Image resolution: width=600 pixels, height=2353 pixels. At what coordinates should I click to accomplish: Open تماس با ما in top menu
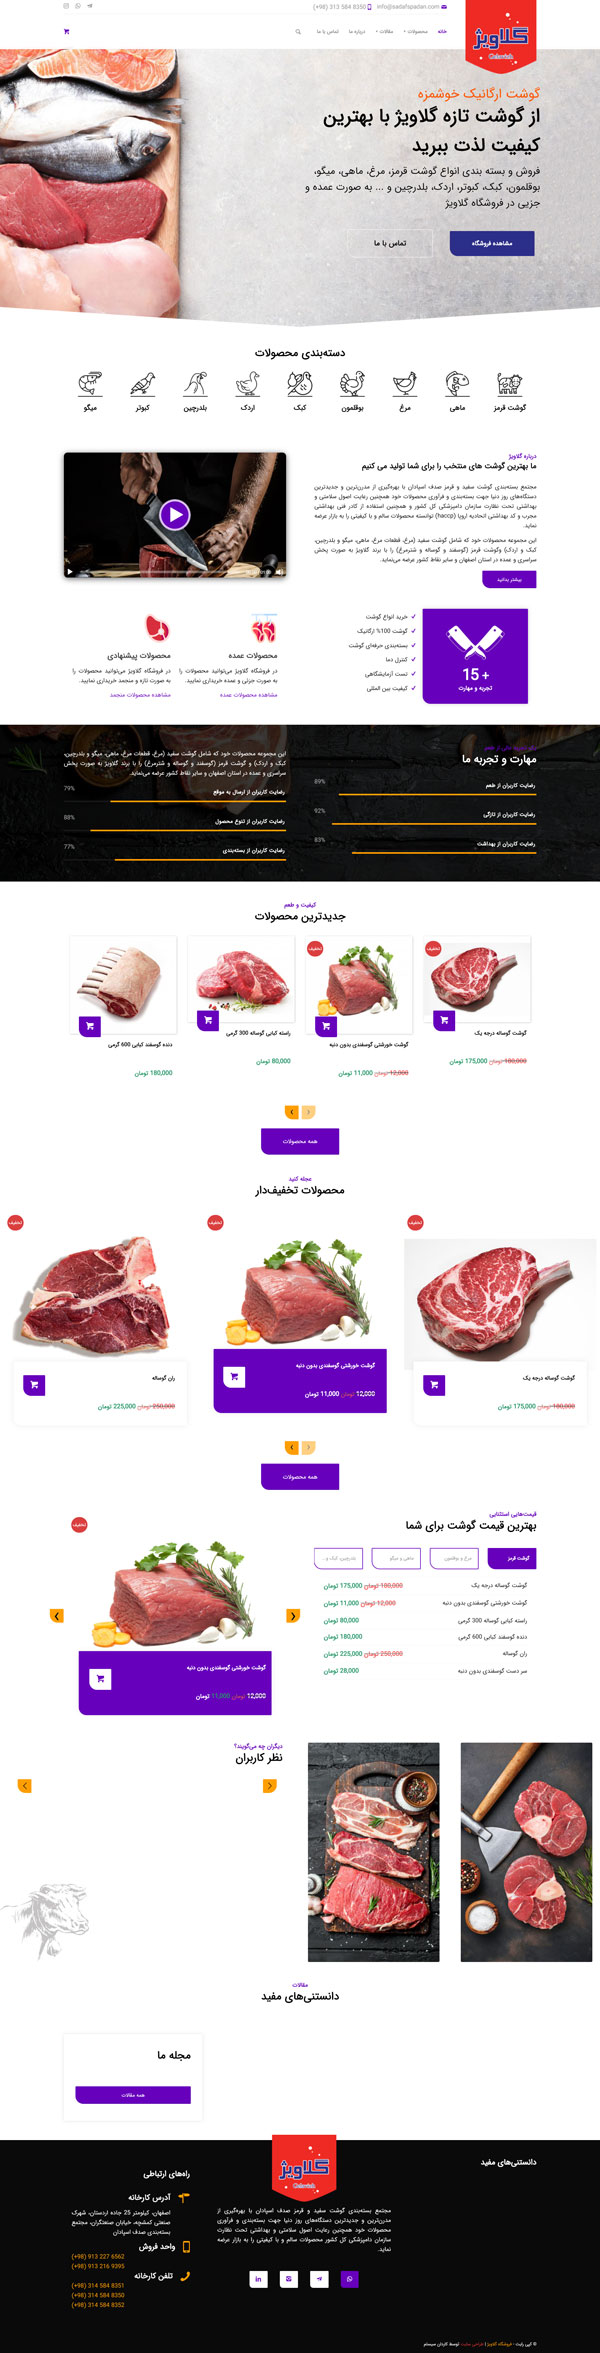(x=328, y=31)
